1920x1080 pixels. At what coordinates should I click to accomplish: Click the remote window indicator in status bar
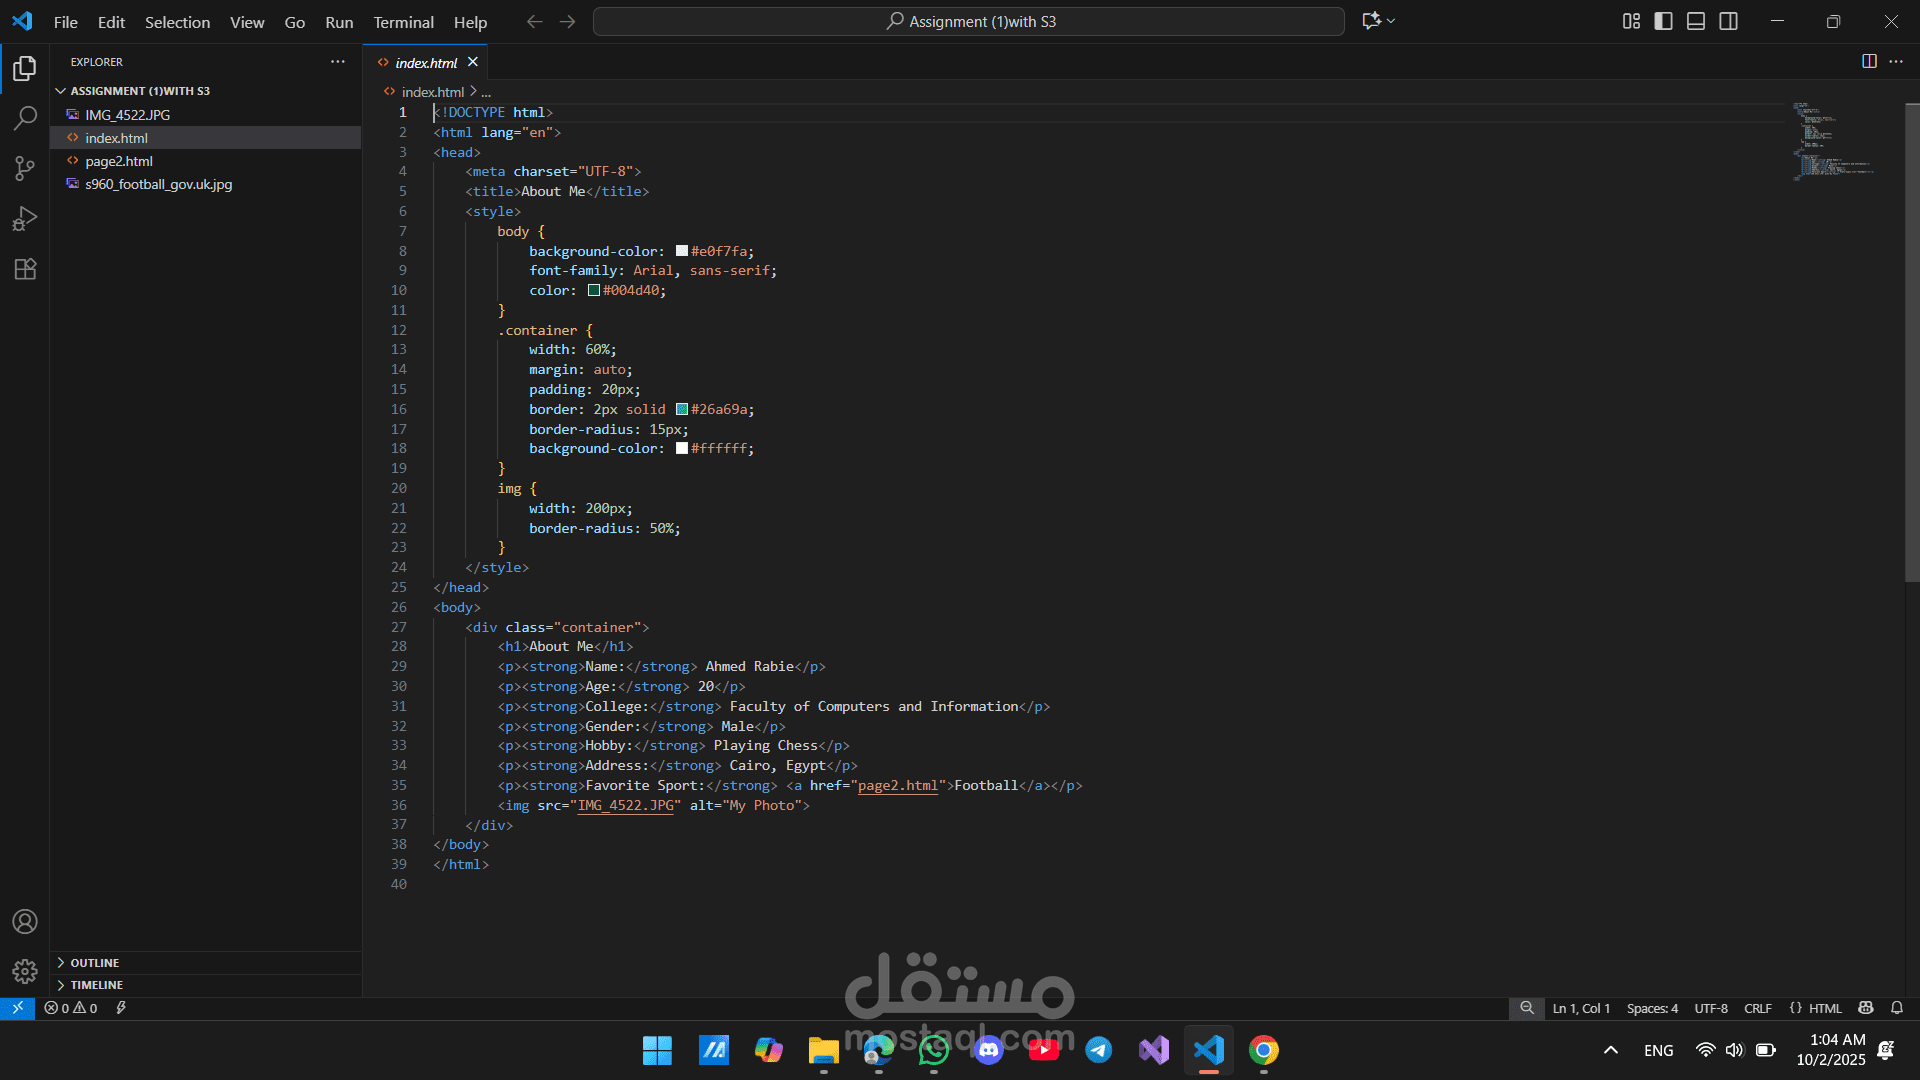coord(17,1008)
